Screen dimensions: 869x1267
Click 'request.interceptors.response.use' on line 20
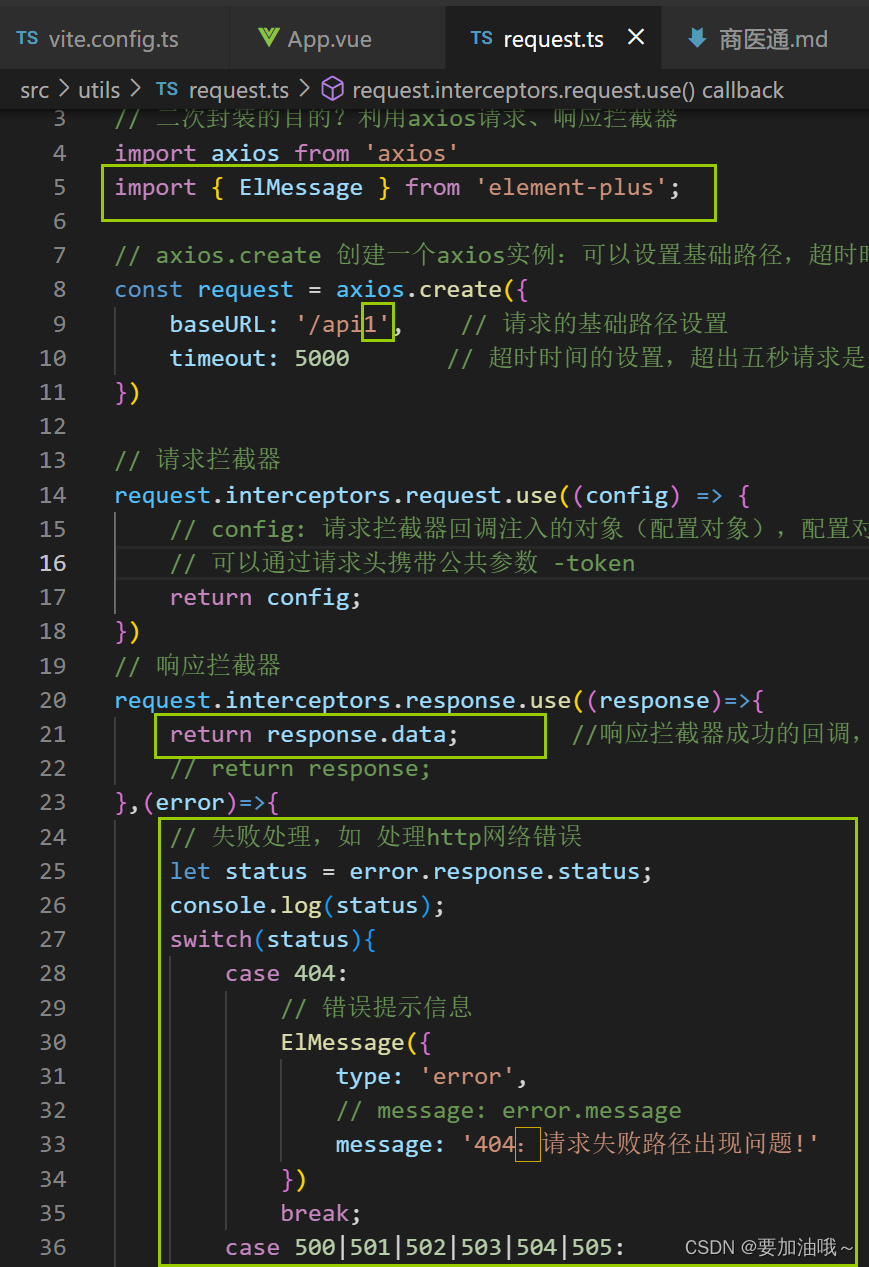(342, 700)
